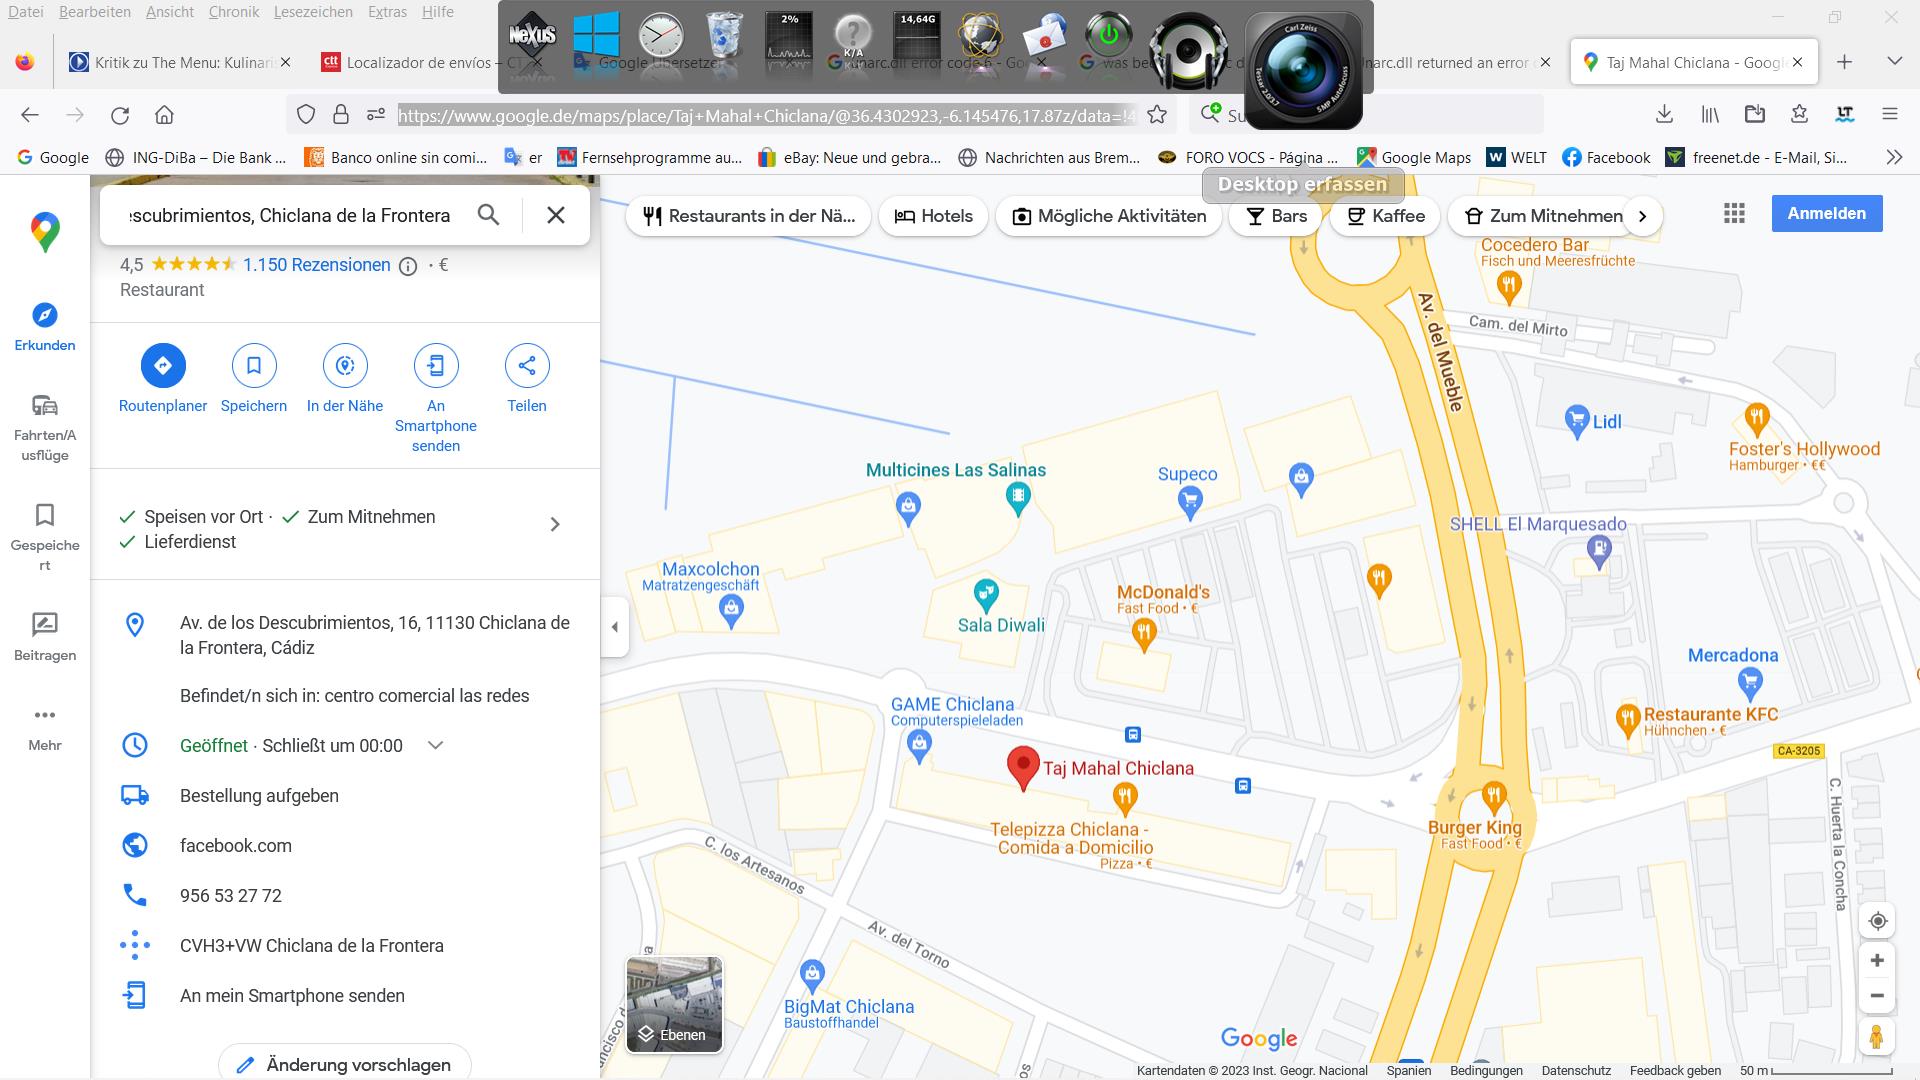Toggle the Ebenen layers thumbnail
Viewport: 1920px width, 1080px height.
pos(674,1004)
